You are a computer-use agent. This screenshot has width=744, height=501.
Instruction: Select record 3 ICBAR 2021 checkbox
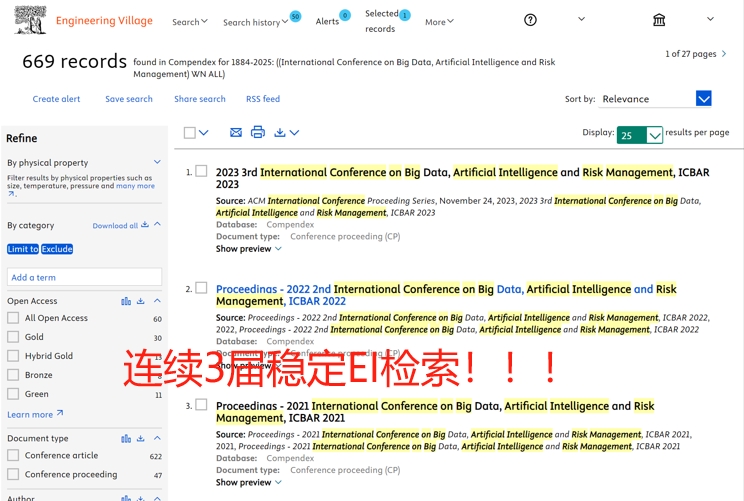(x=201, y=404)
